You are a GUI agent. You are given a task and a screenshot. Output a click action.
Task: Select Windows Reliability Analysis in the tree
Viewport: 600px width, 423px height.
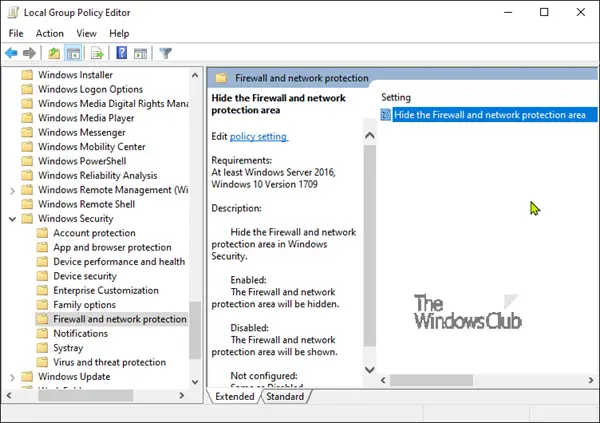click(98, 175)
